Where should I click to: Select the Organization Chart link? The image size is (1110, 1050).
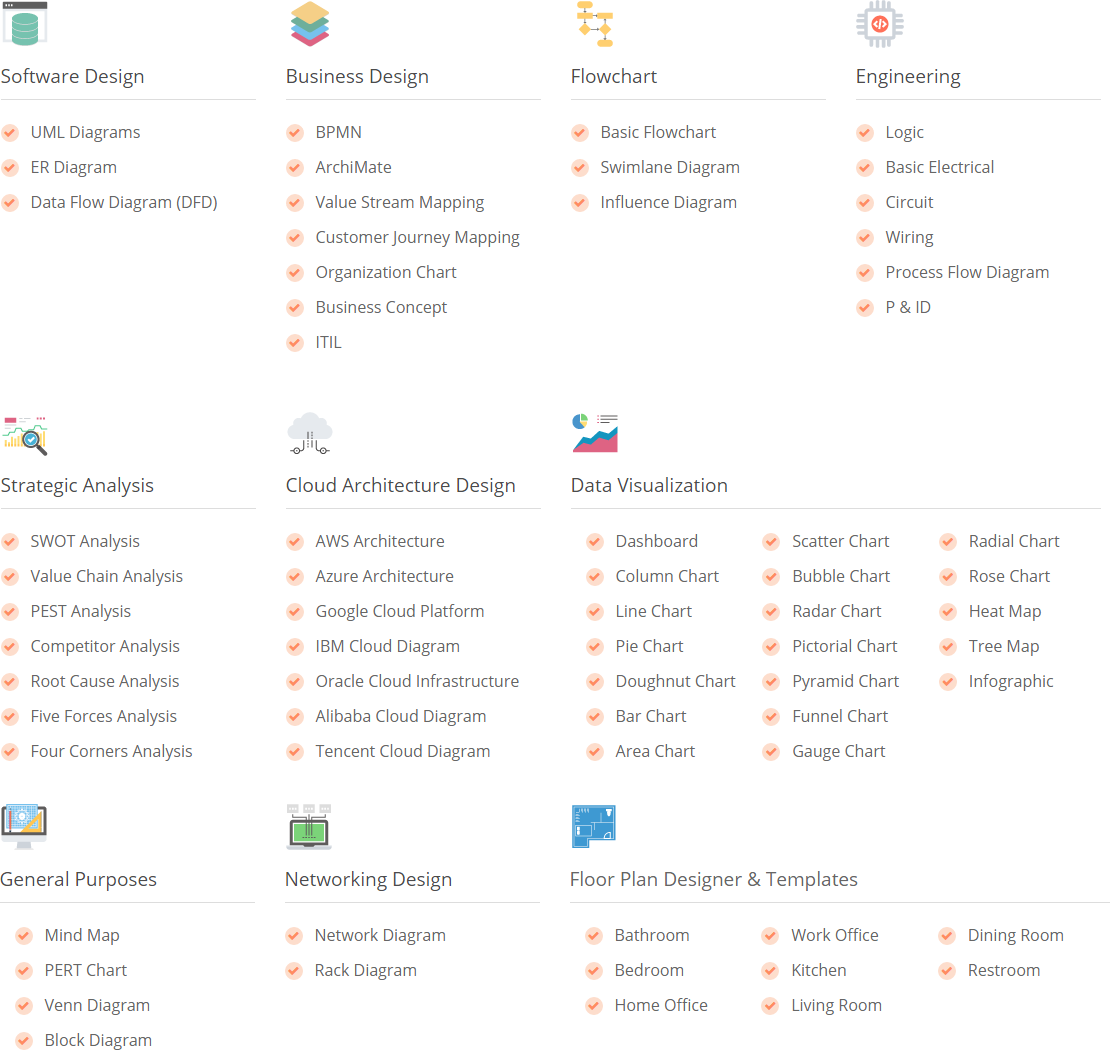tap(386, 273)
